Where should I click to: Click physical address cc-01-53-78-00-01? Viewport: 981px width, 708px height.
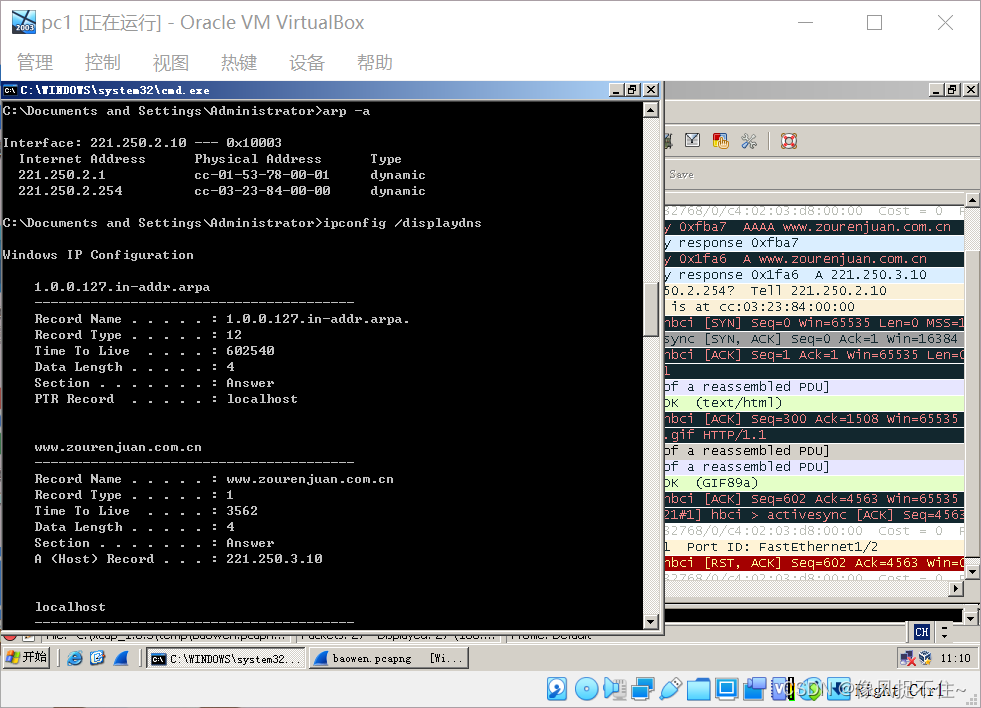(x=262, y=174)
